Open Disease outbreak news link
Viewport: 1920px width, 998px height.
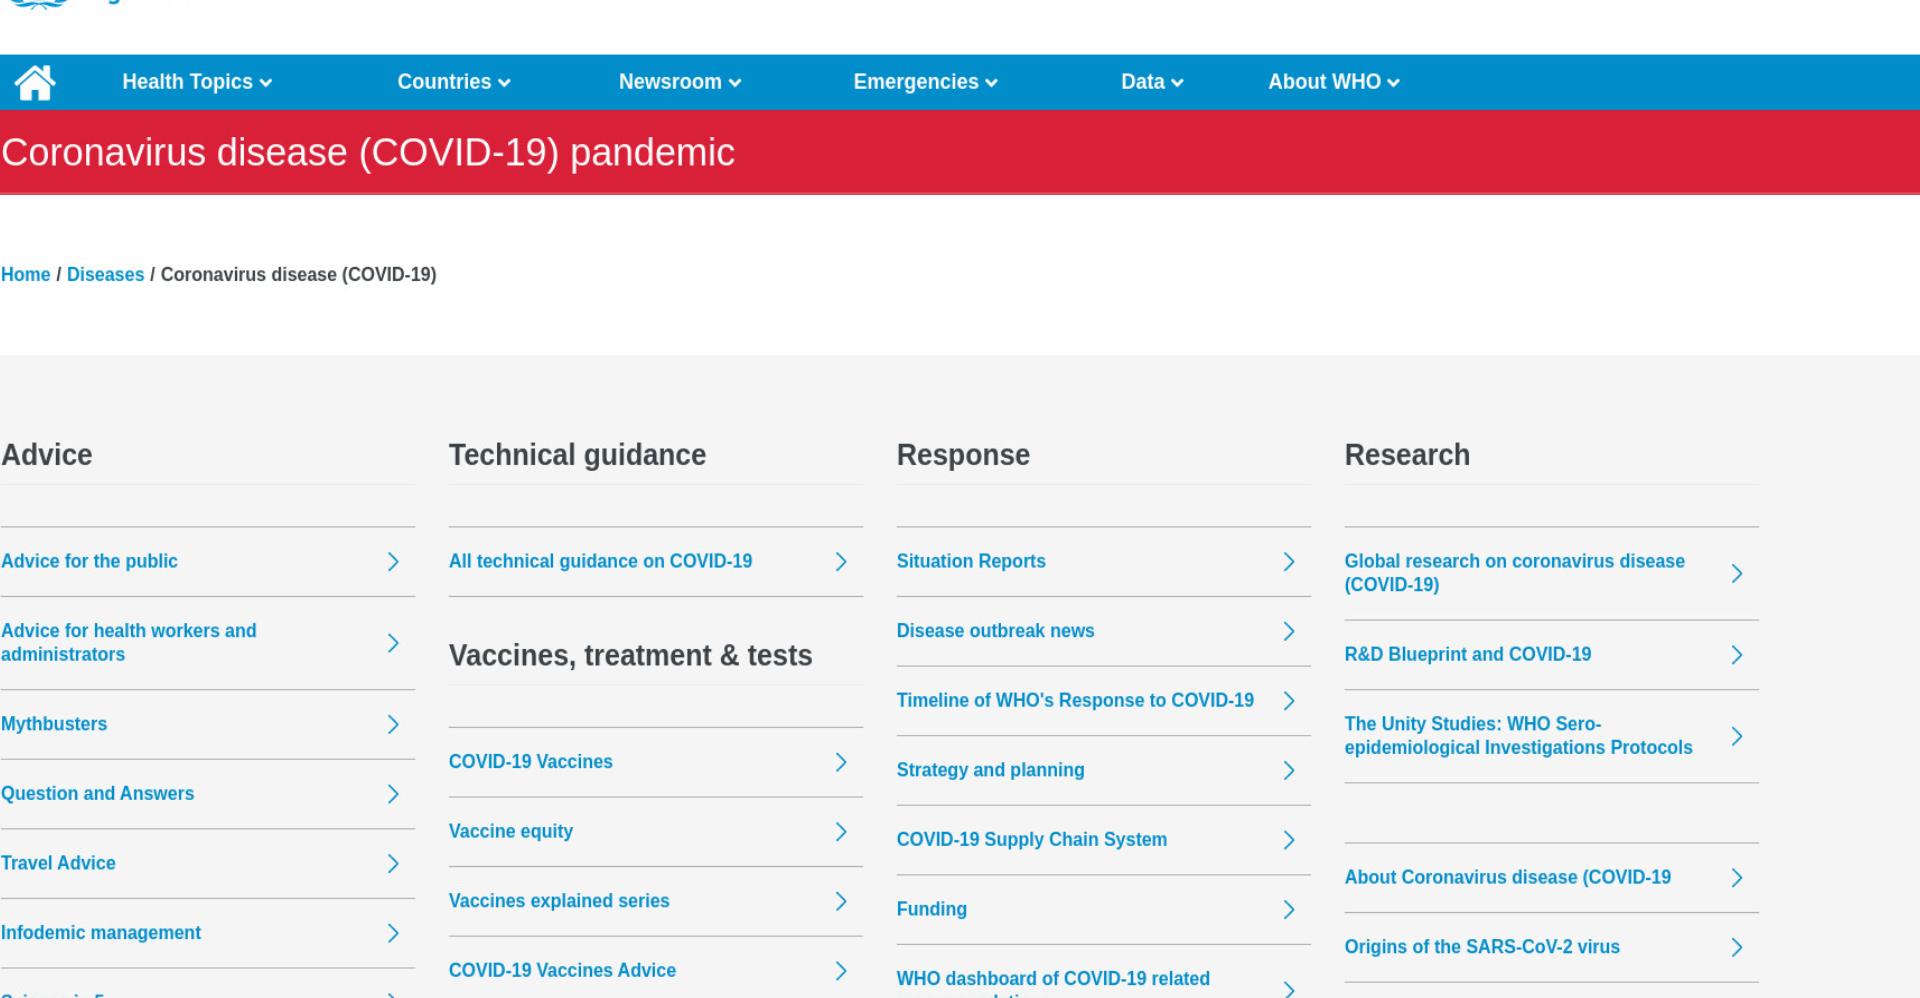point(995,631)
